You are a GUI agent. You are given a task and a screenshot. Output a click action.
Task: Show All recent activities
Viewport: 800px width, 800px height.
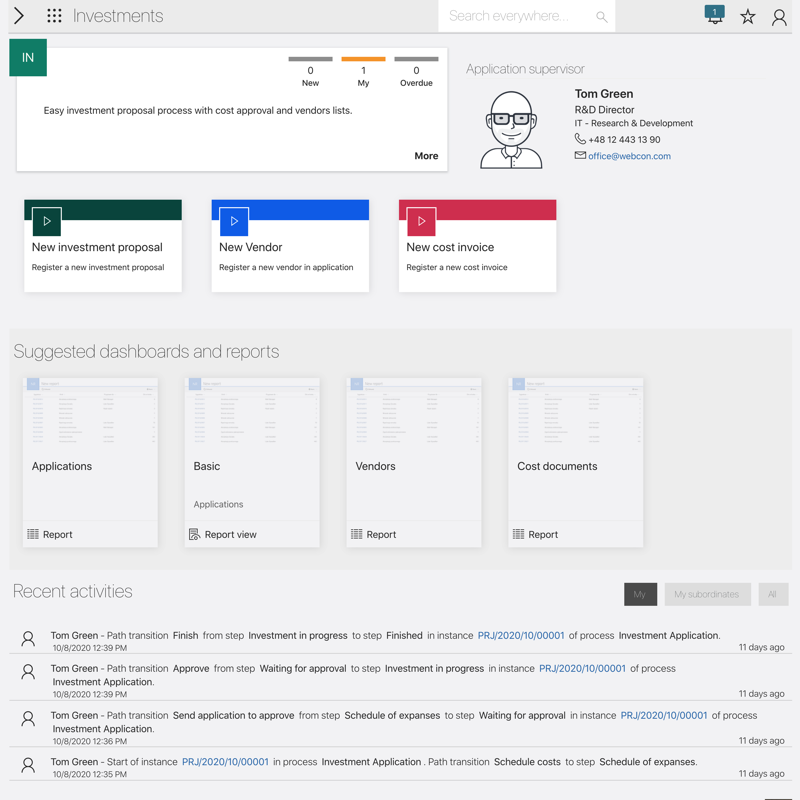coord(772,594)
